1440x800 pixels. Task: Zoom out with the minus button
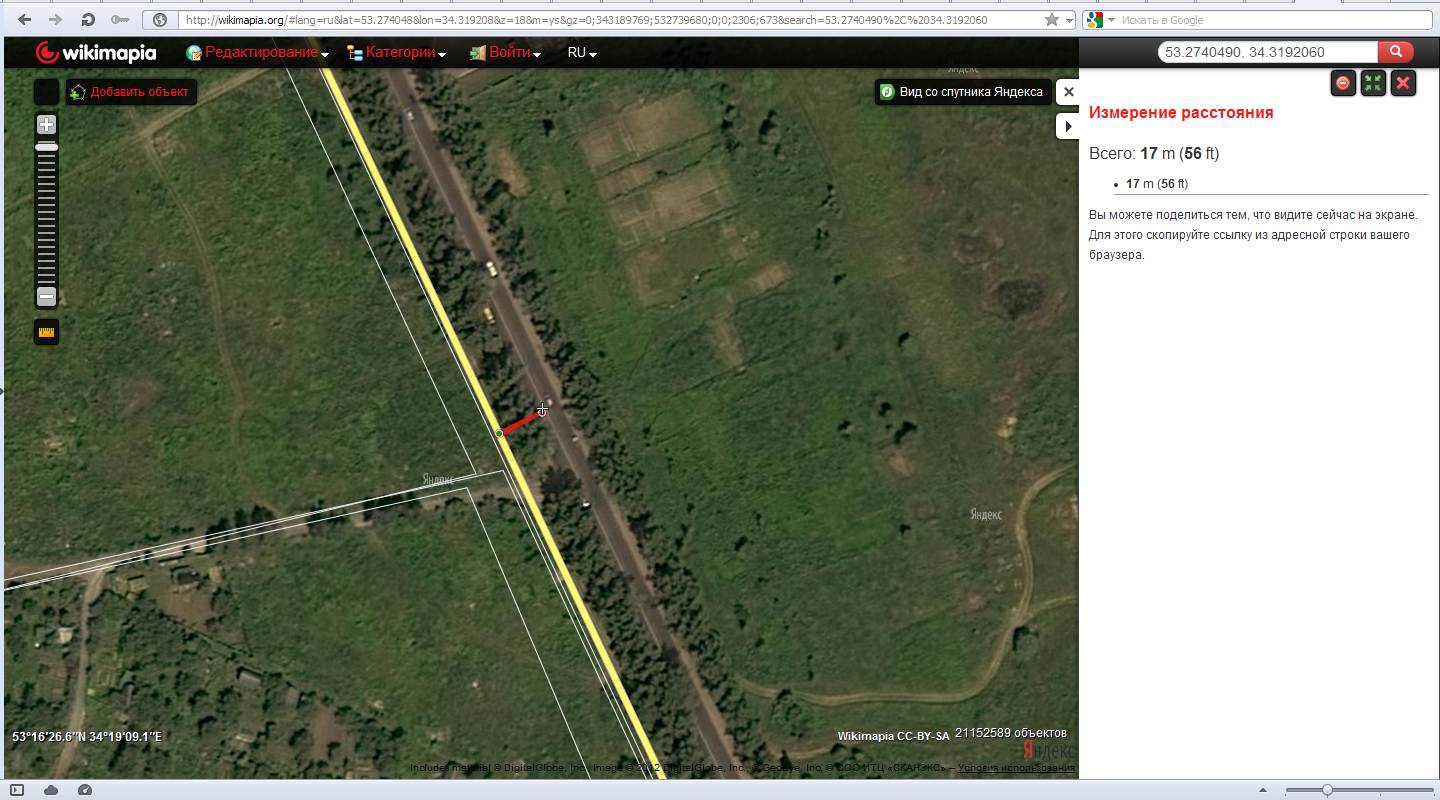click(x=46, y=296)
